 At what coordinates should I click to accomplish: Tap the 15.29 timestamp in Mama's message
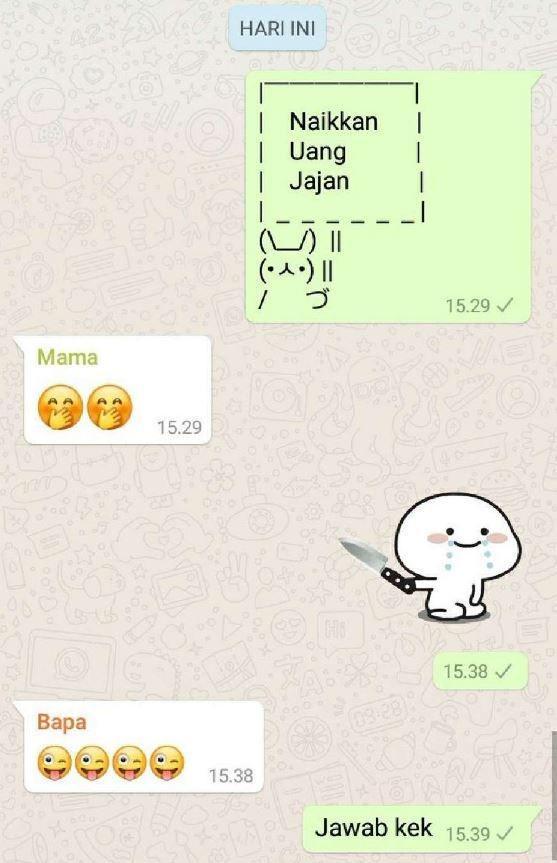tap(179, 427)
